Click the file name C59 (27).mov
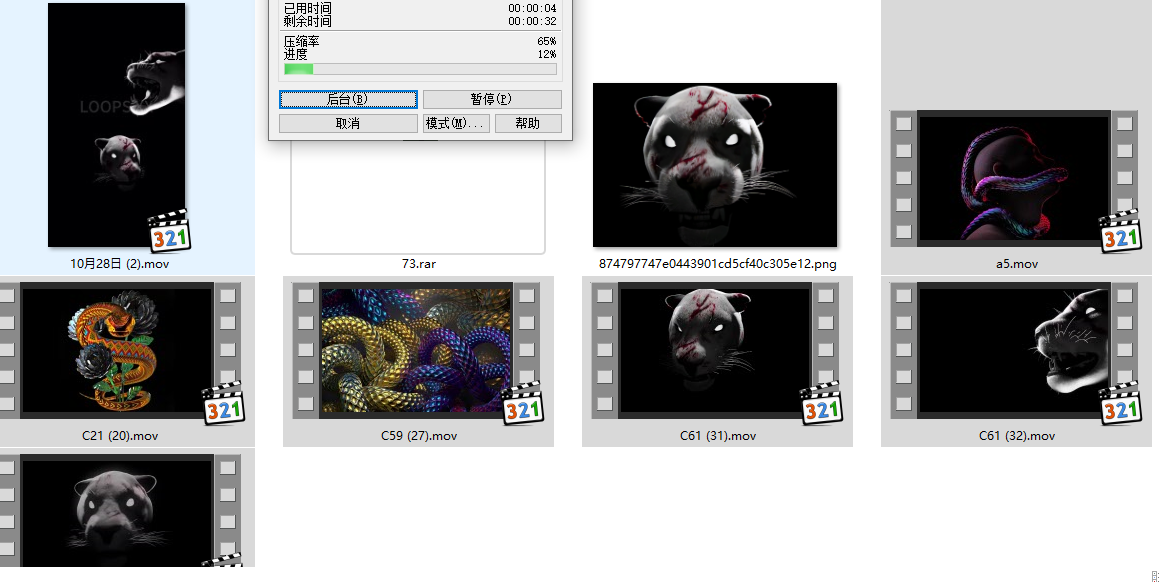This screenshot has height=582, width=1159. [419, 436]
